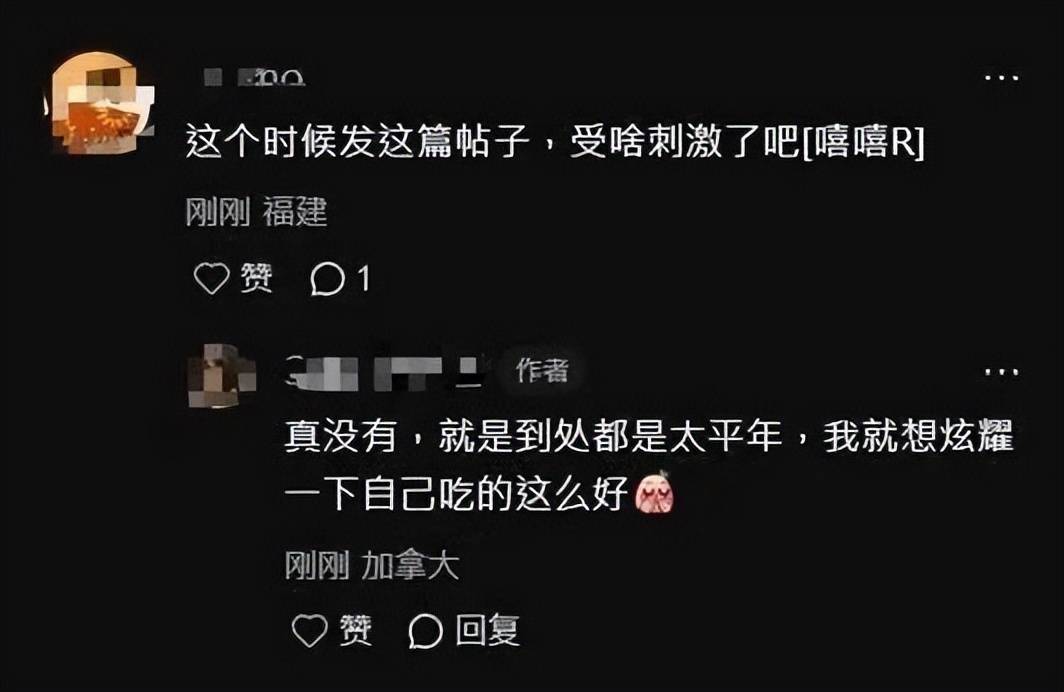The width and height of the screenshot is (1064, 692).
Task: Click the speech bubble icon under author's reply
Action: click(425, 631)
